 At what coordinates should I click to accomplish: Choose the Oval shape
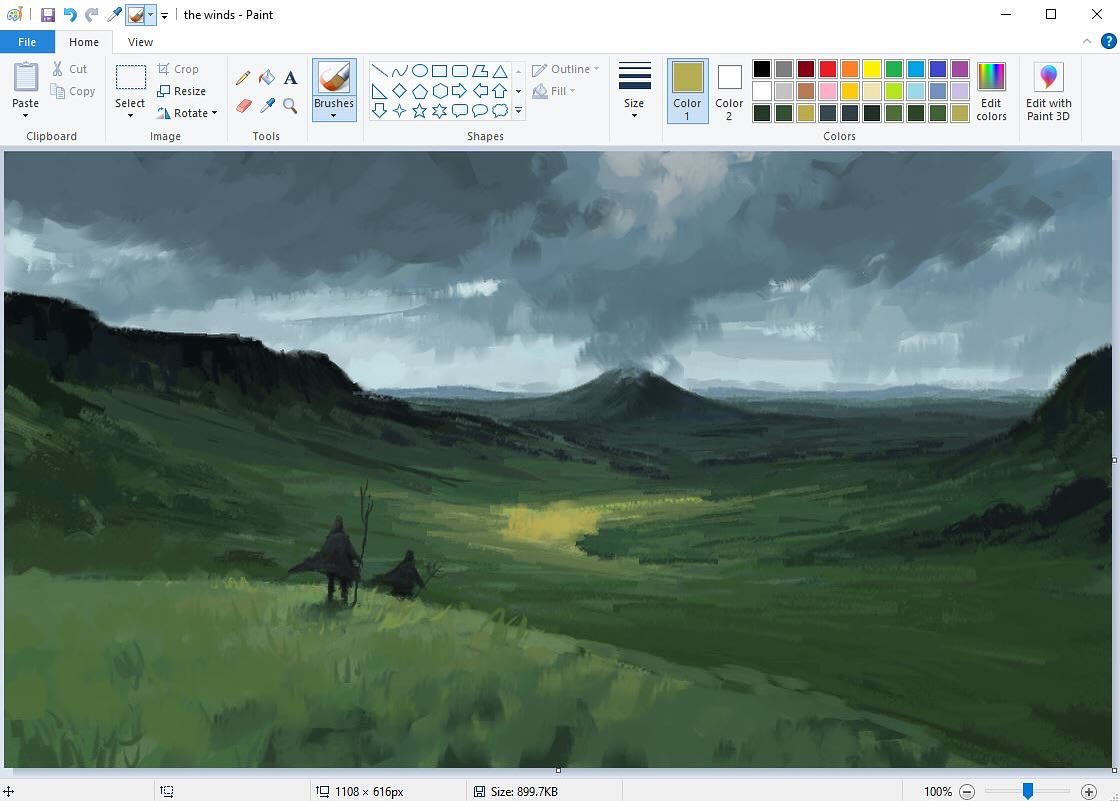(x=420, y=71)
